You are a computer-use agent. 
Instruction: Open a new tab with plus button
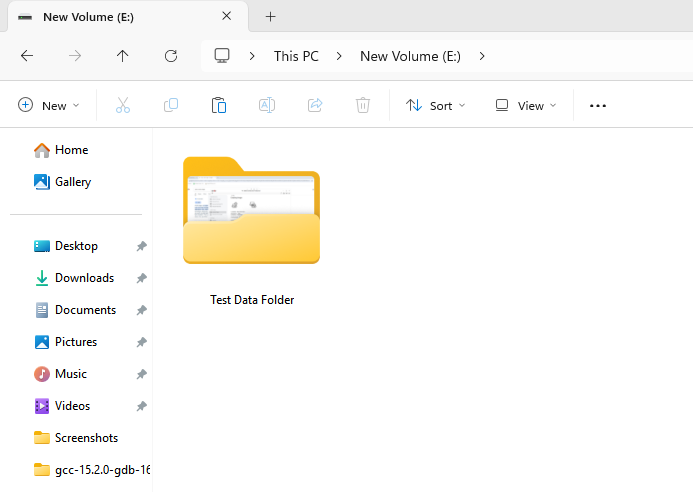click(270, 17)
